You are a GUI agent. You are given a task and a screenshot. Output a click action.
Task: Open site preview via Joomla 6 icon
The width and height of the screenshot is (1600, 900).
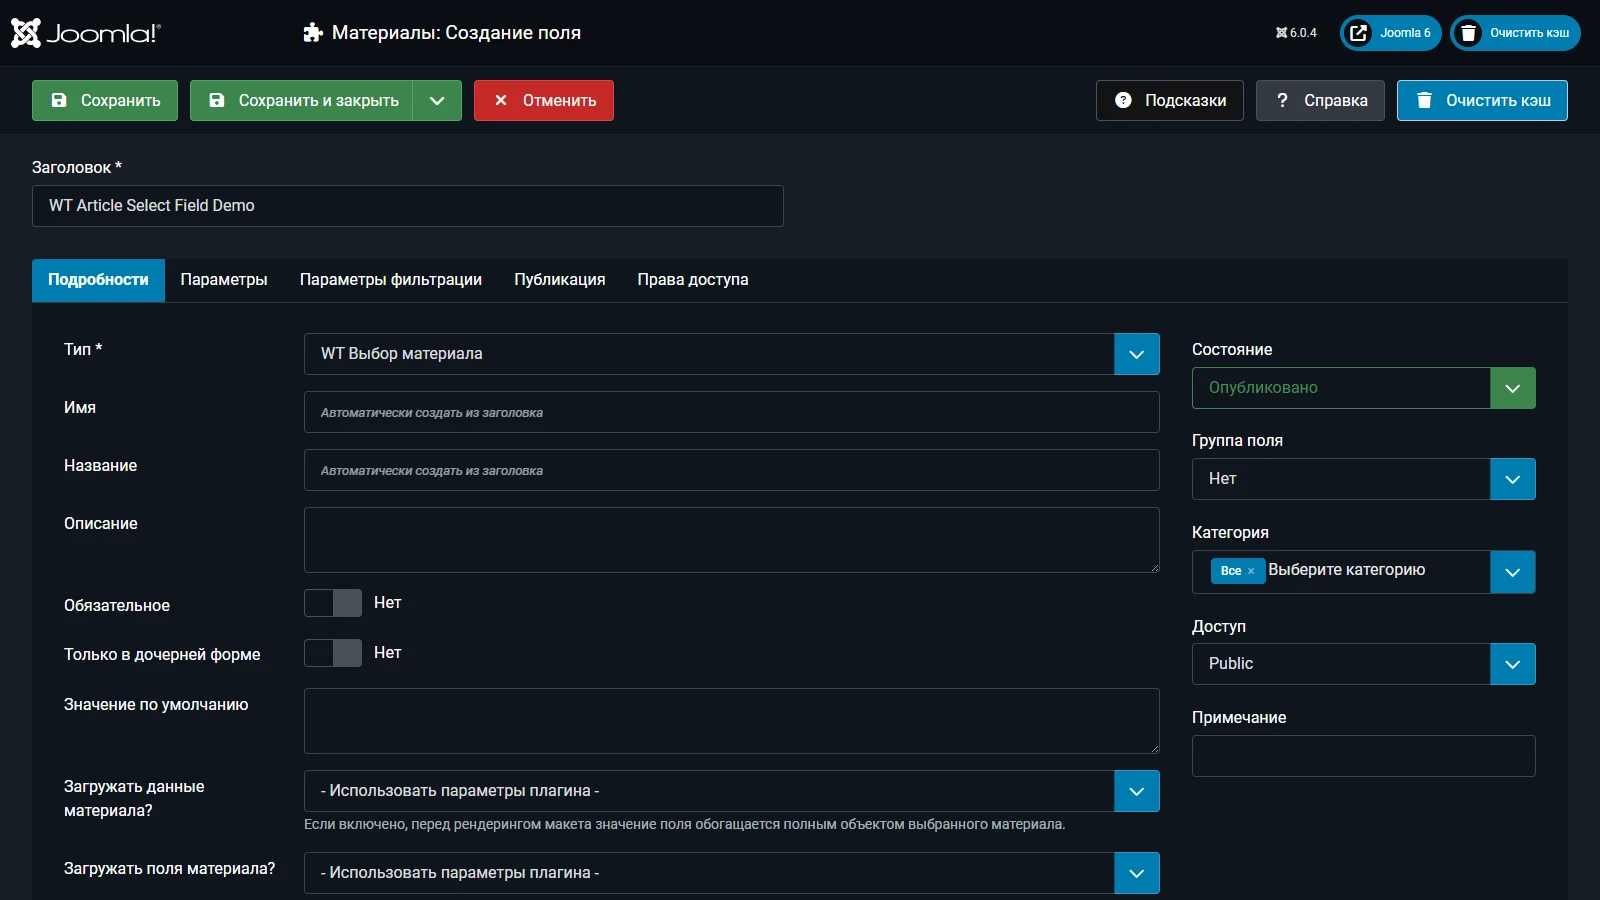pos(1358,33)
